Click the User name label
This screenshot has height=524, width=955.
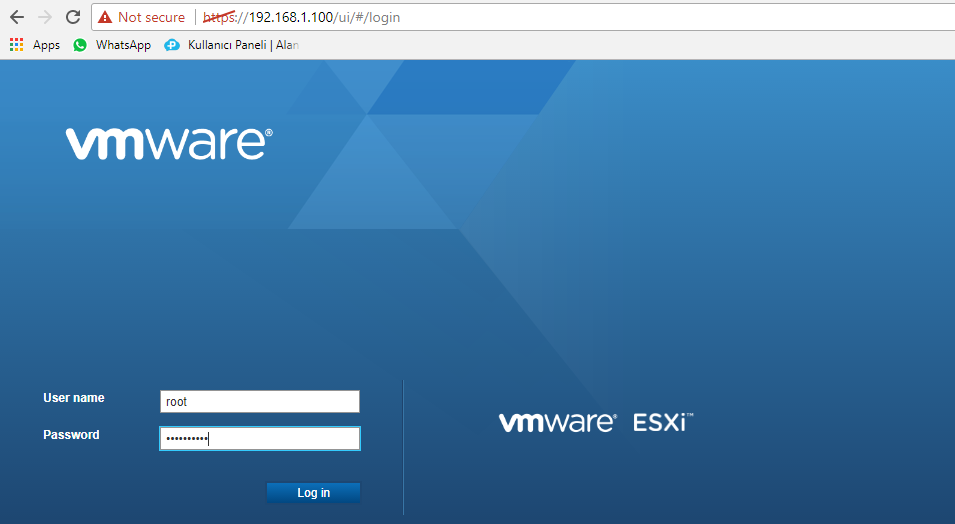click(x=74, y=398)
